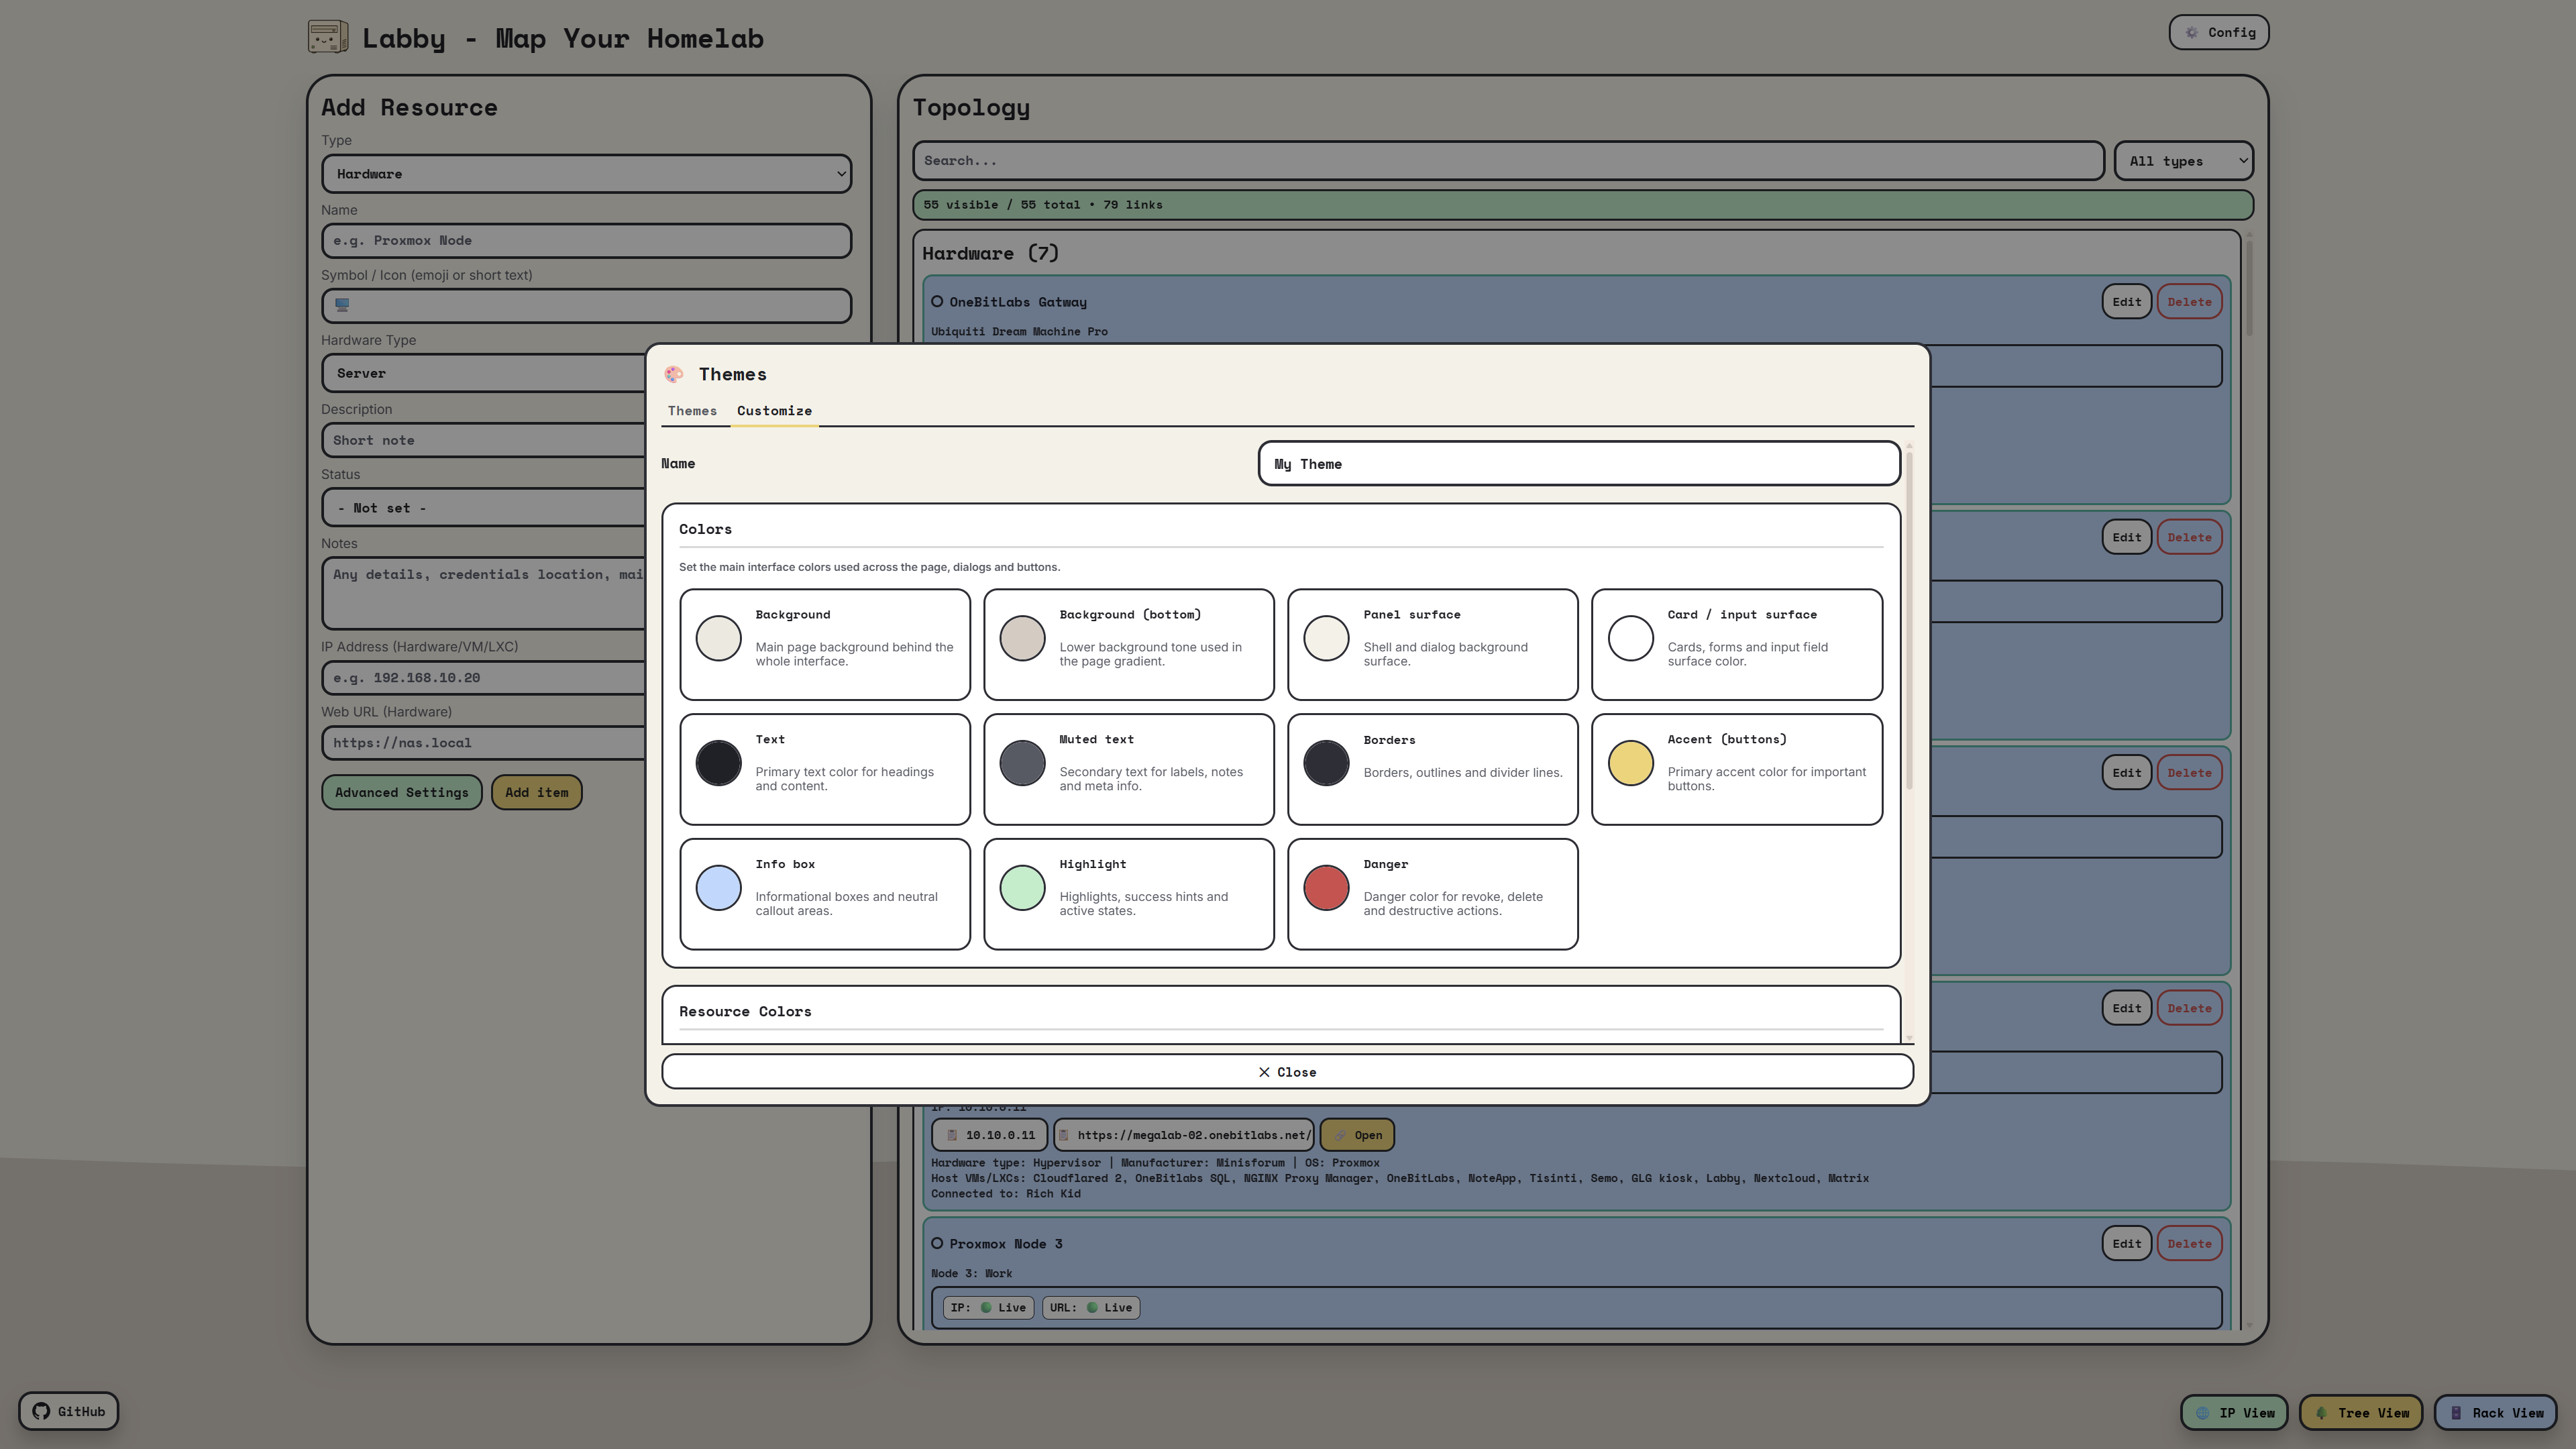This screenshot has width=2576, height=1449.
Task: Click '55 visible / 55 total' stats bar
Action: tap(1582, 204)
